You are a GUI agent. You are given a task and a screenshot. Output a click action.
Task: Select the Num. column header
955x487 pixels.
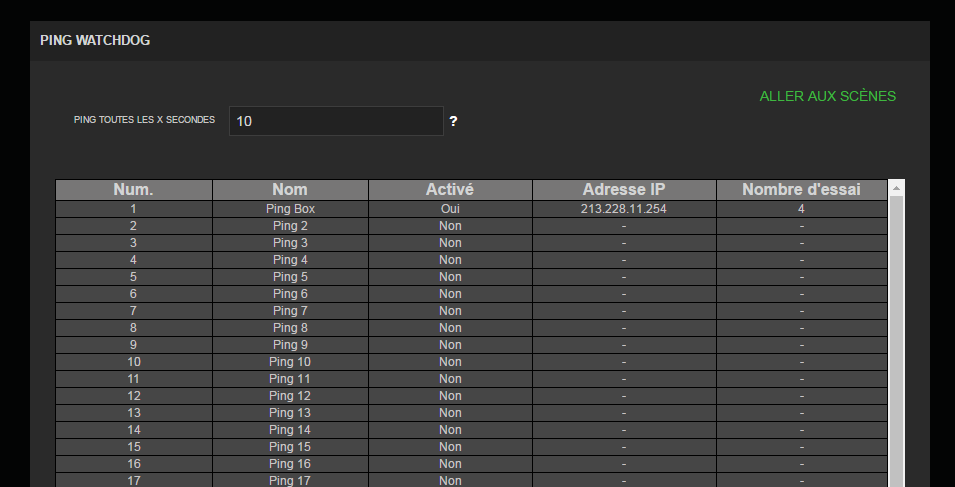[133, 189]
